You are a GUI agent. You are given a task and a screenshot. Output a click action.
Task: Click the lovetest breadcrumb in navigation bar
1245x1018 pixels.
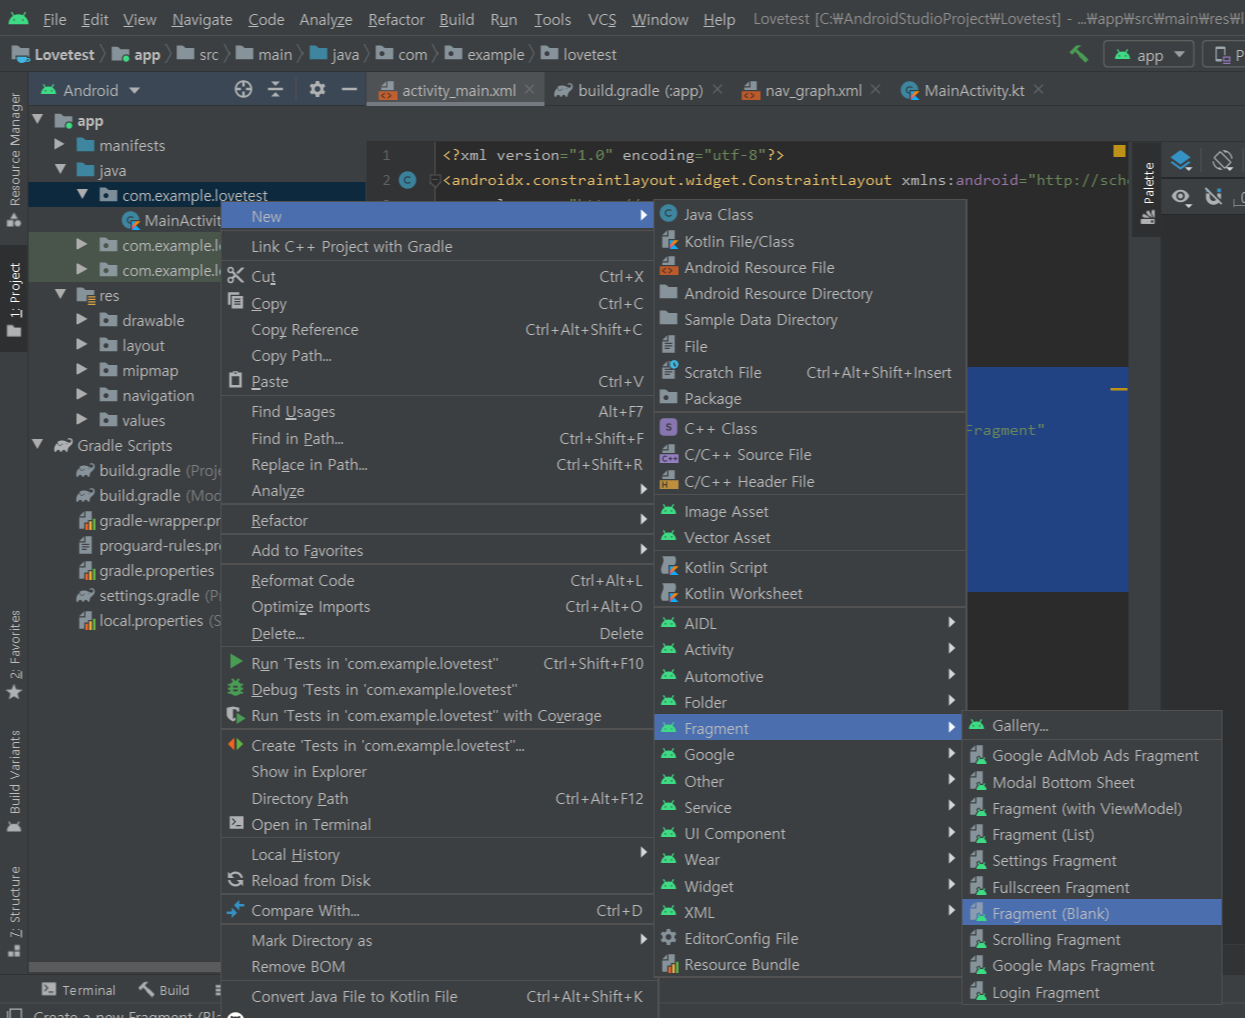point(579,54)
